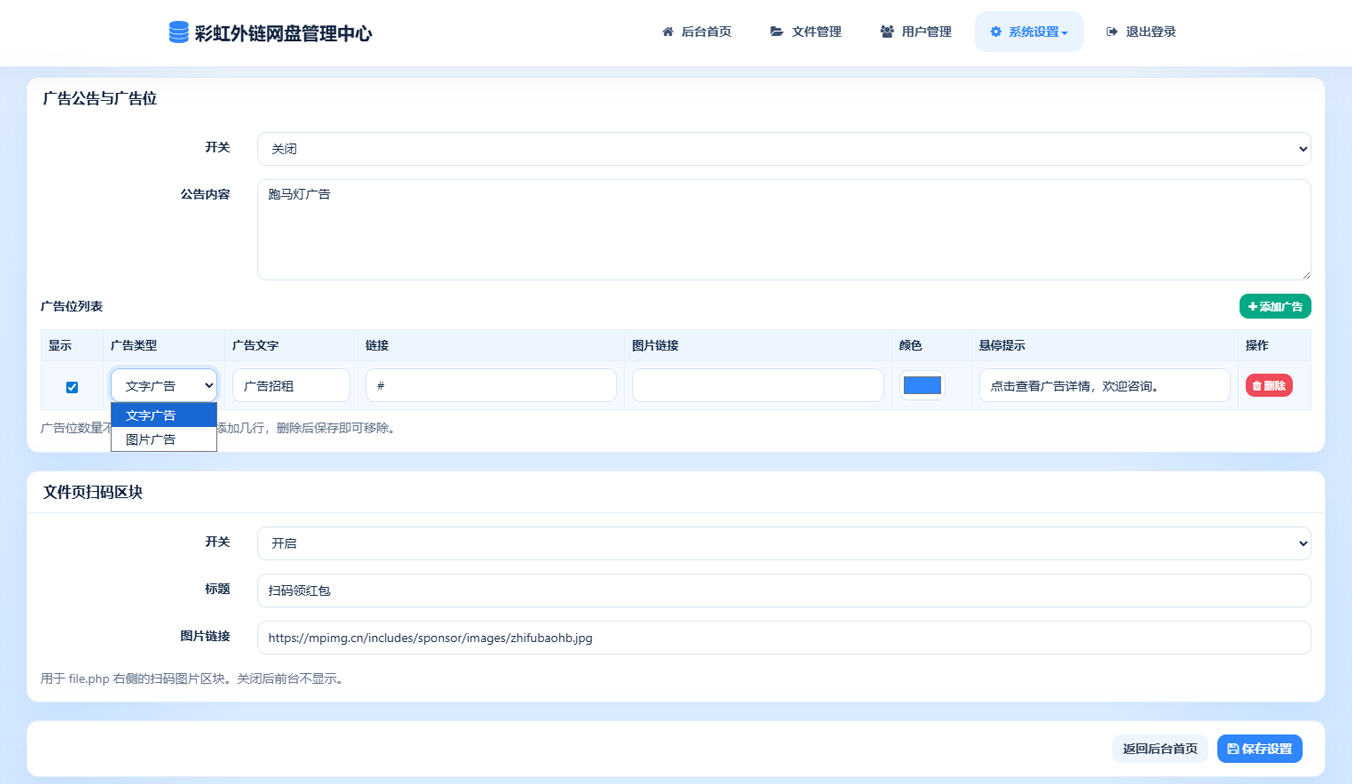Image resolution: width=1352 pixels, height=784 pixels.
Task: Click the plus icon on 添加广告
Action: (x=1253, y=307)
